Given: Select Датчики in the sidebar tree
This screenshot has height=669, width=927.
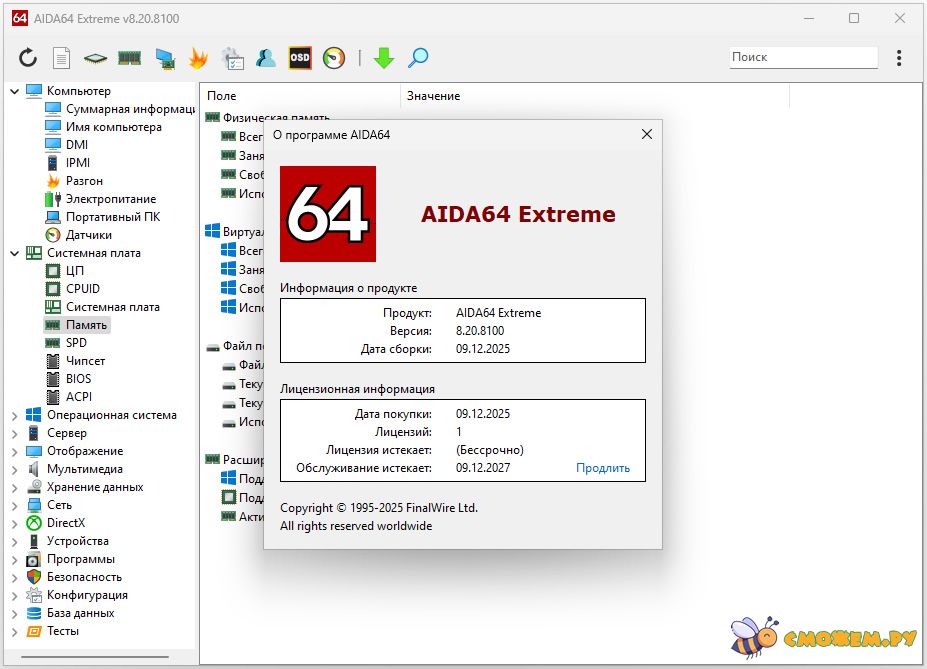Looking at the screenshot, I should 88,235.
